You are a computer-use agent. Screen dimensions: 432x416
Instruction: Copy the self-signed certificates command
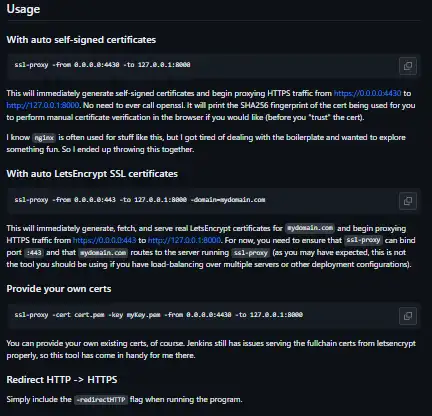coord(408,66)
